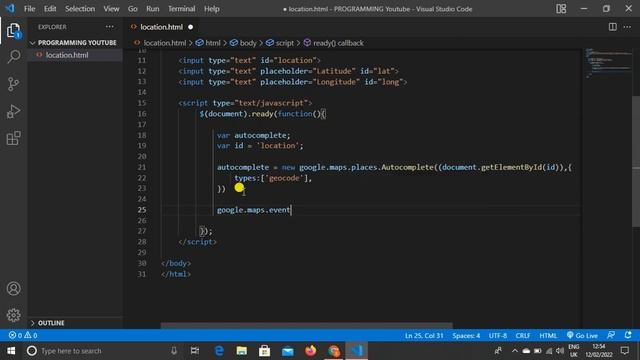Launch Microsoft Edge from taskbar
Screen dimensions: 640x360
(x=219, y=351)
